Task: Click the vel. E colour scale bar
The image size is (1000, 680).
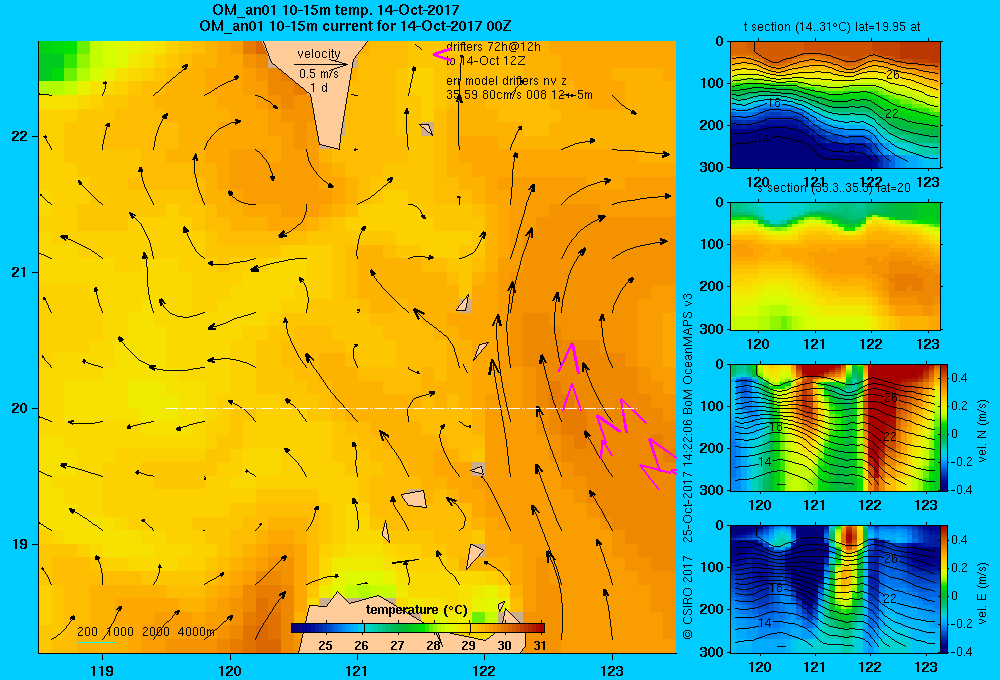Action: click(944, 589)
